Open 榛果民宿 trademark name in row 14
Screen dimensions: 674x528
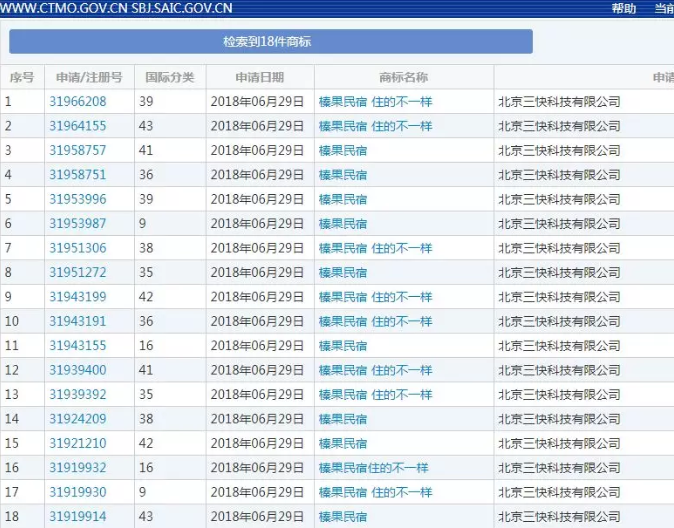click(x=343, y=419)
